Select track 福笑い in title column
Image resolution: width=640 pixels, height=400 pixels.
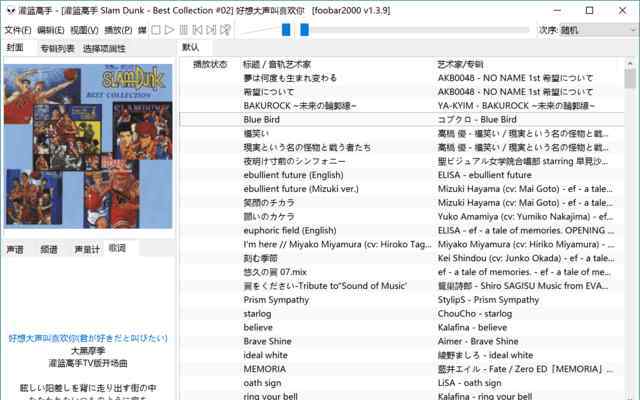(x=256, y=133)
